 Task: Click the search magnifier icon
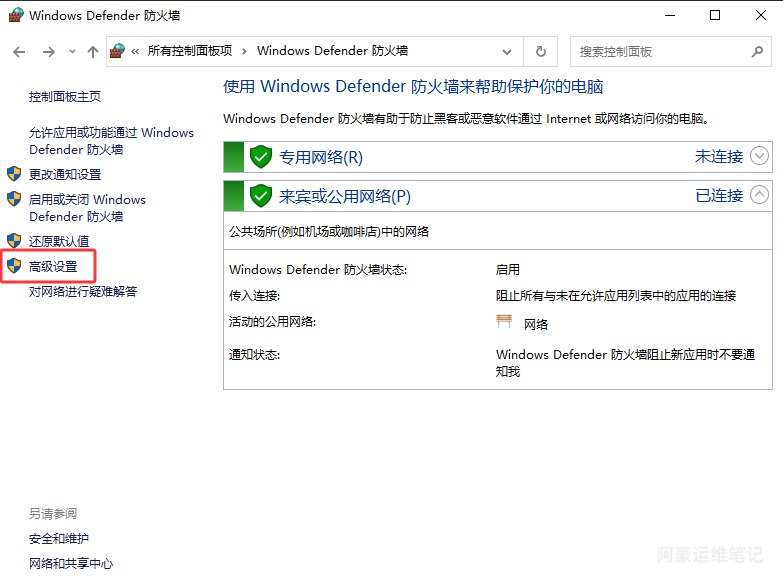click(x=758, y=51)
